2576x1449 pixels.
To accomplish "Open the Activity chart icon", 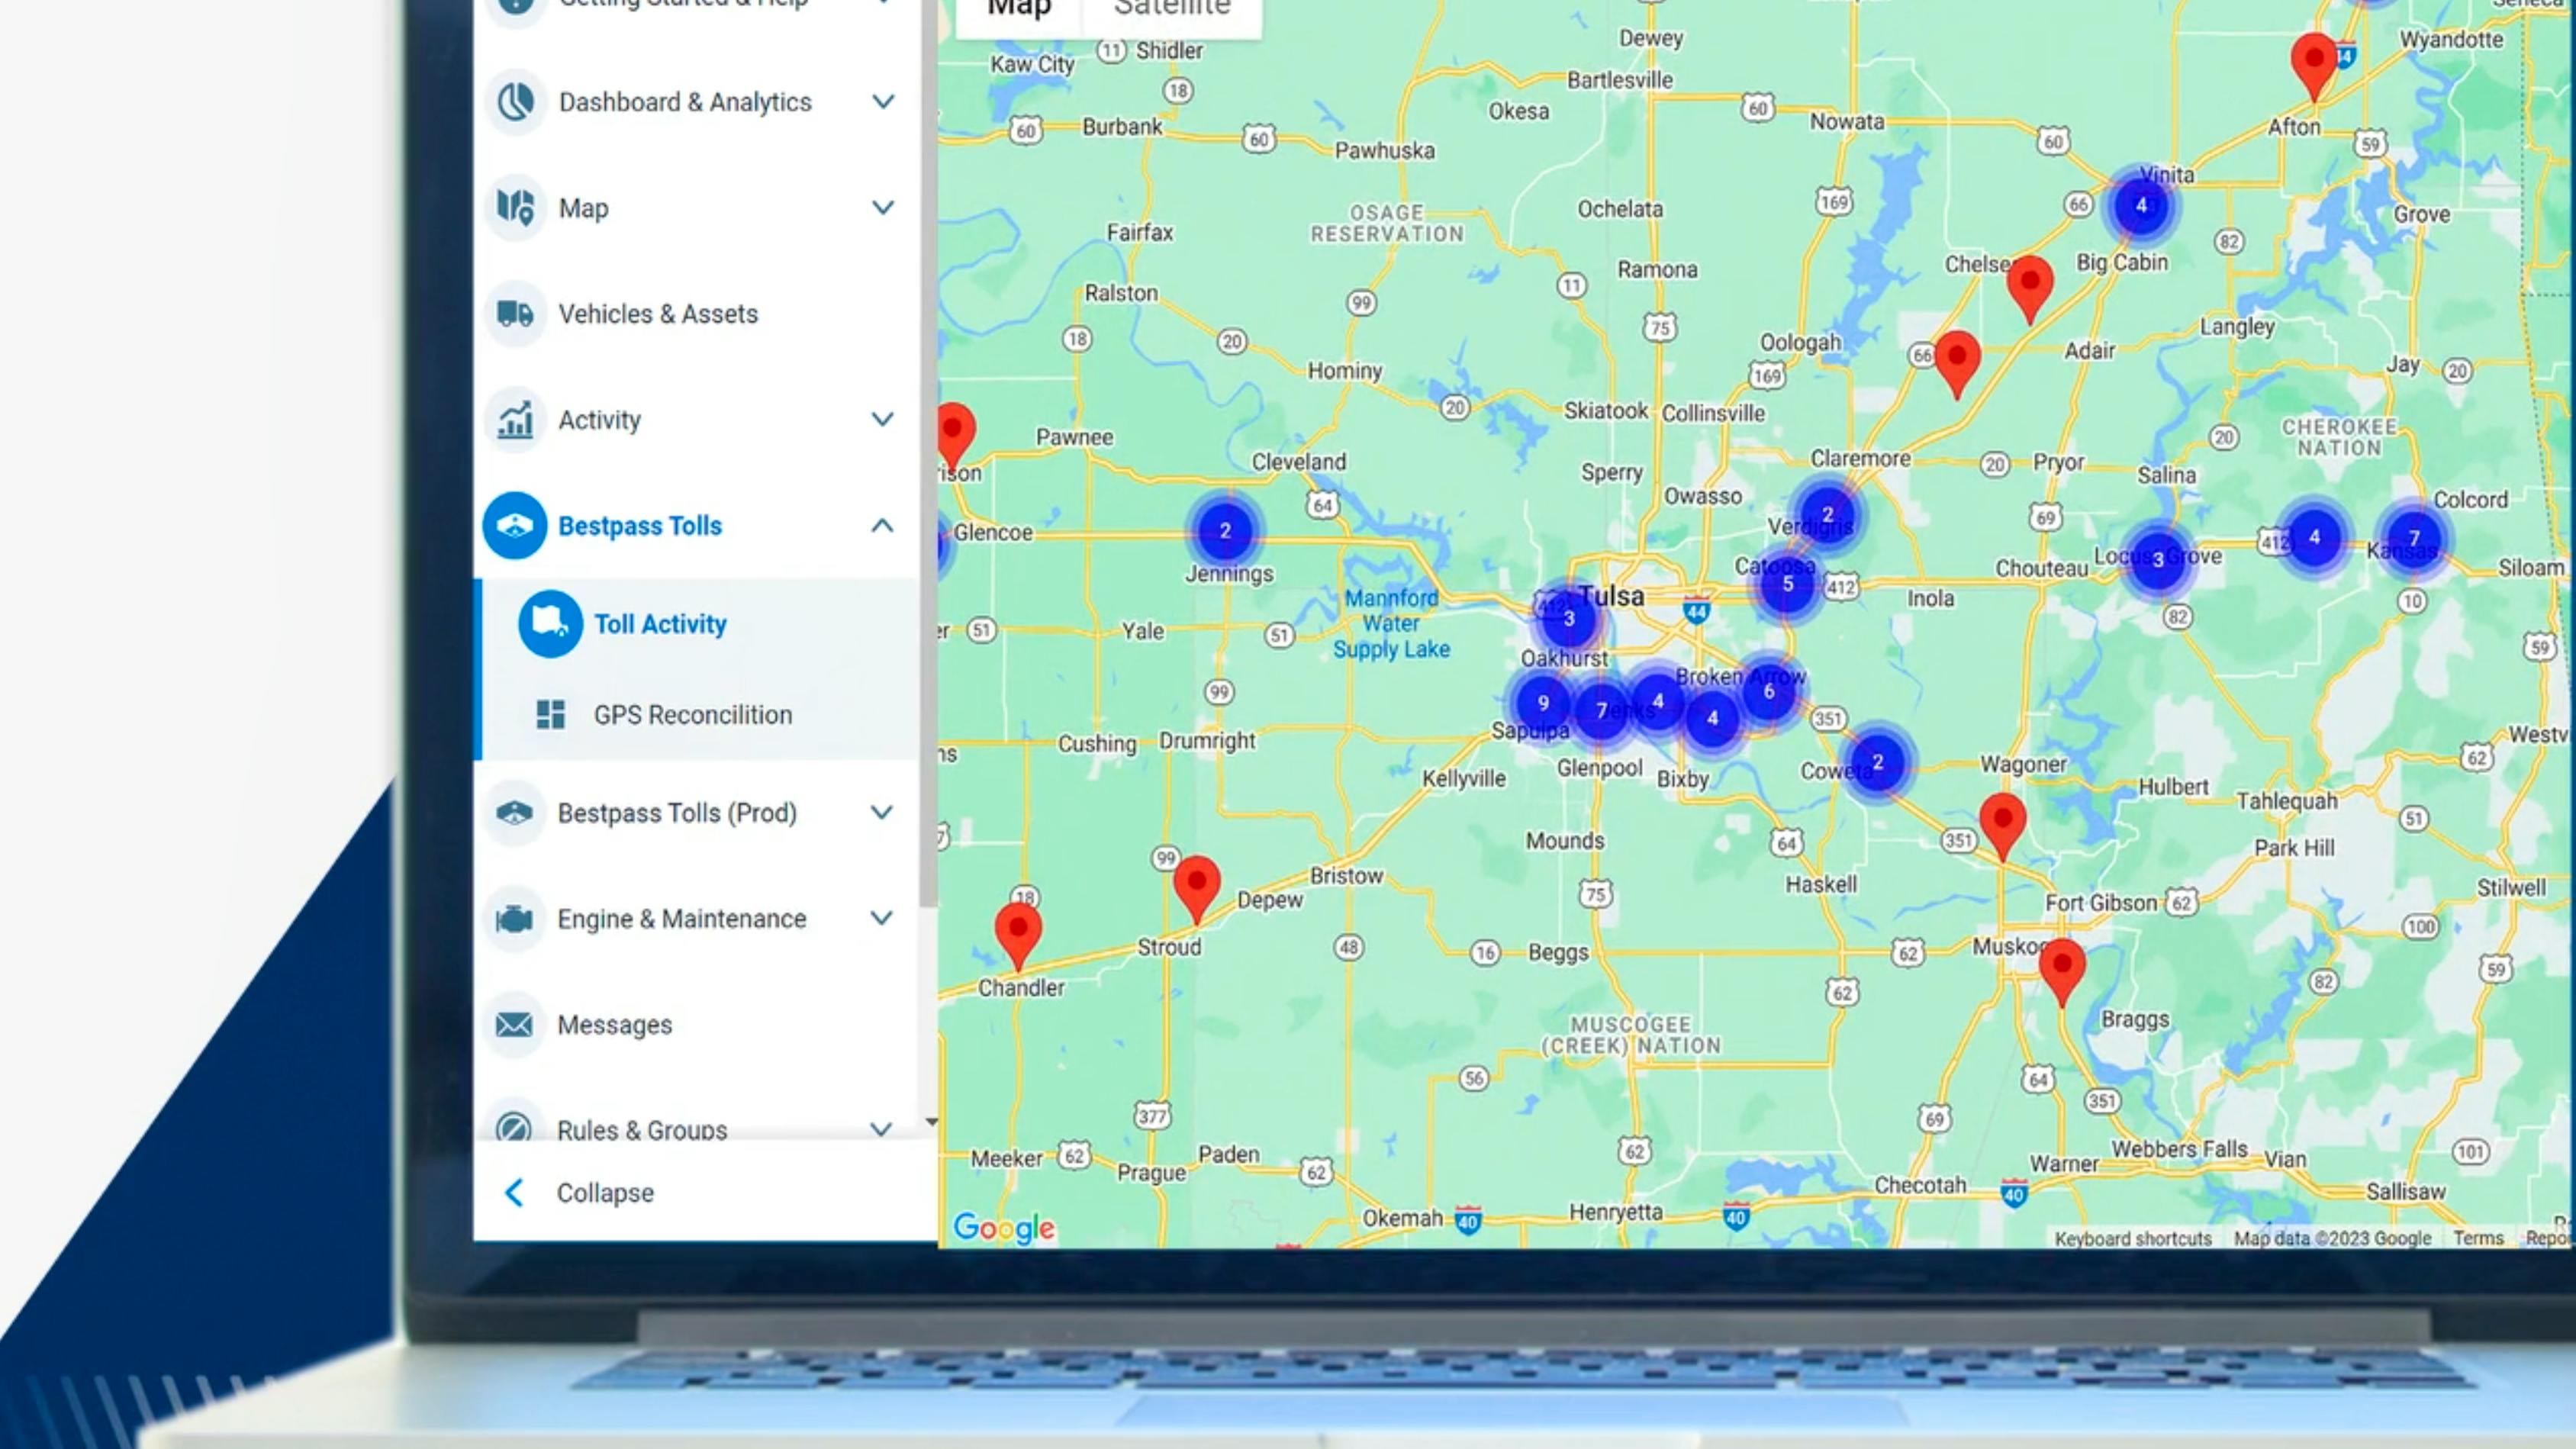I will 514,419.
